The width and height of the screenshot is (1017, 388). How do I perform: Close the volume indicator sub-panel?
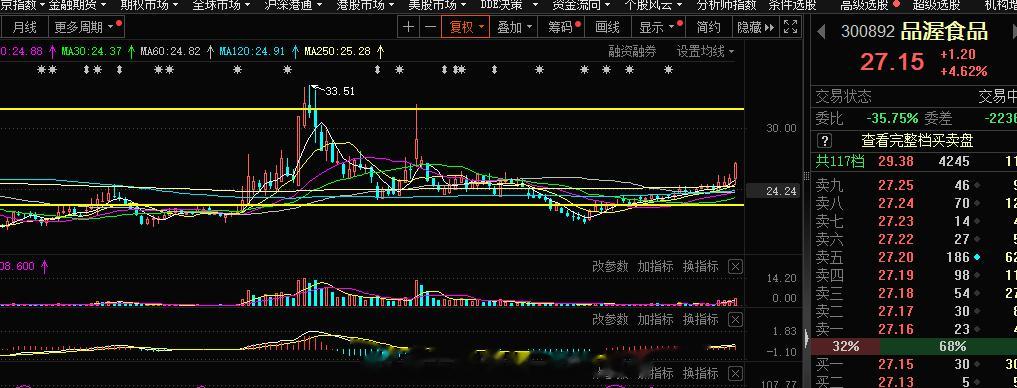coord(735,266)
